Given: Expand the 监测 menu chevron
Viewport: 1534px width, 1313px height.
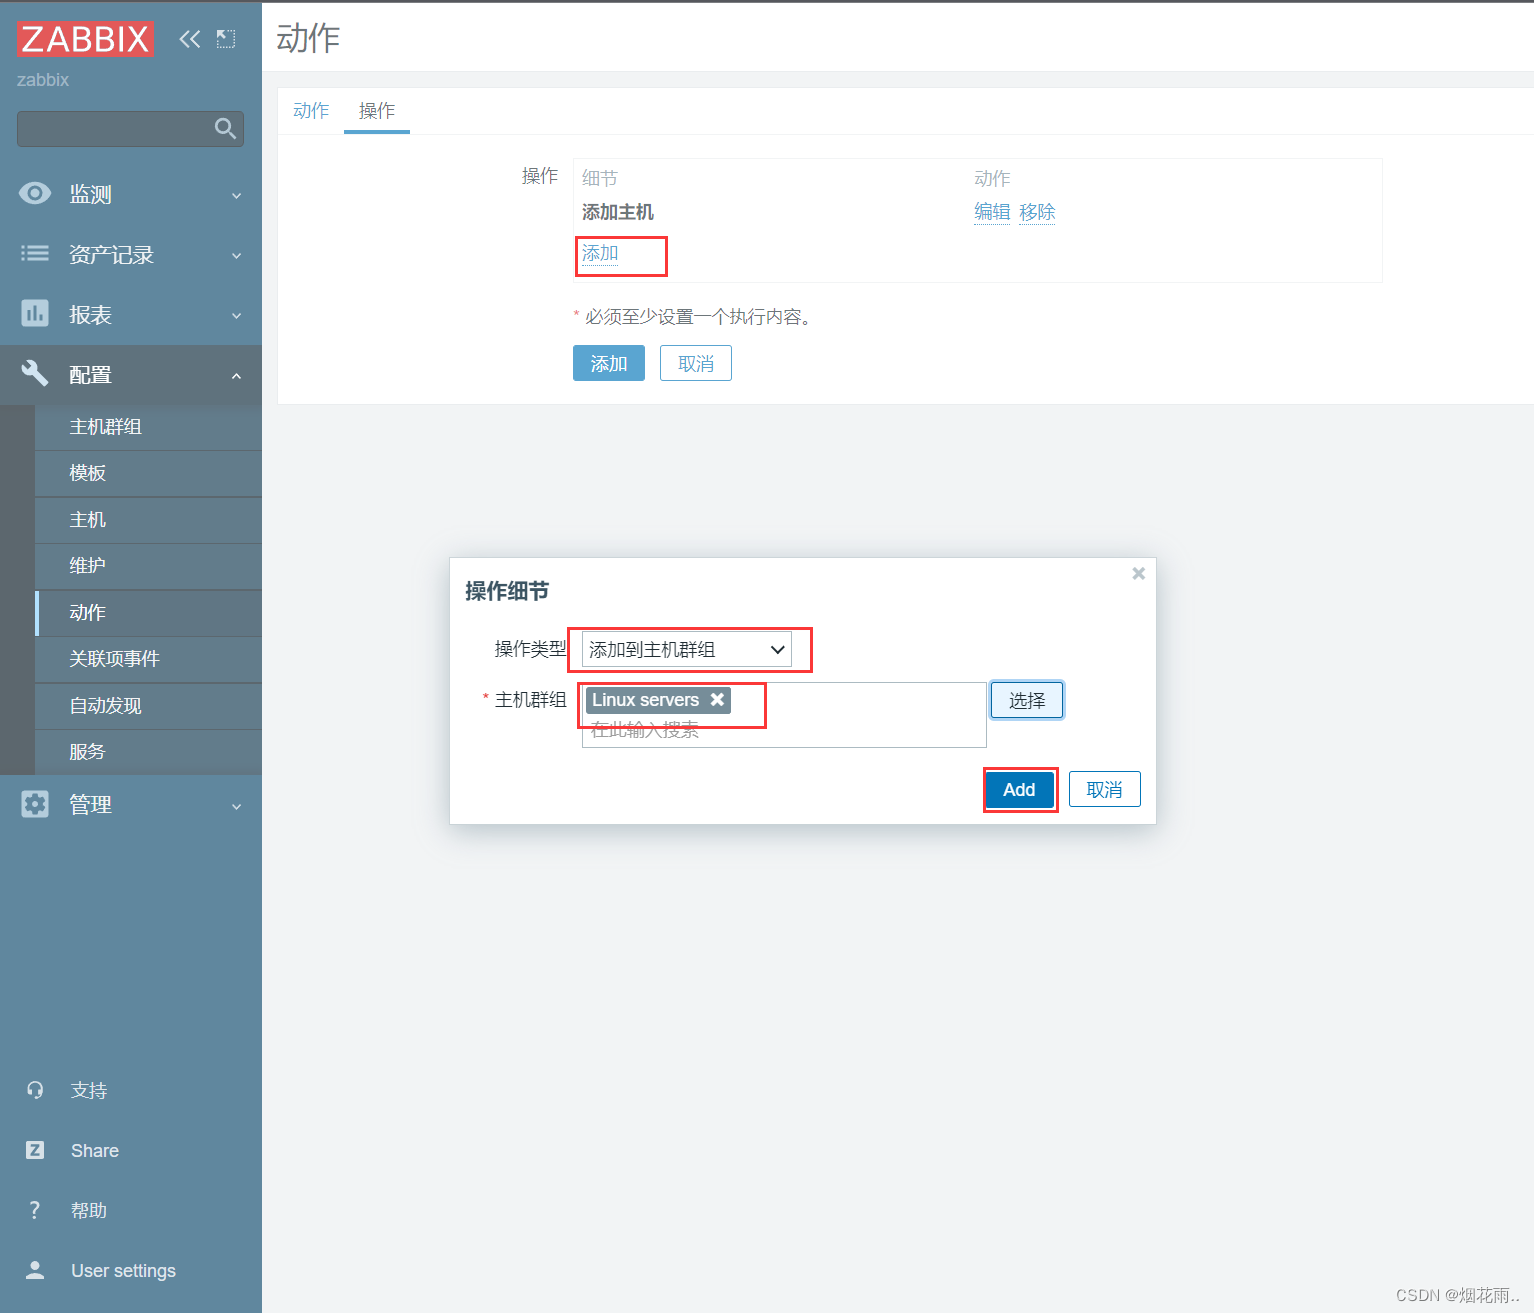Looking at the screenshot, I should 237,196.
